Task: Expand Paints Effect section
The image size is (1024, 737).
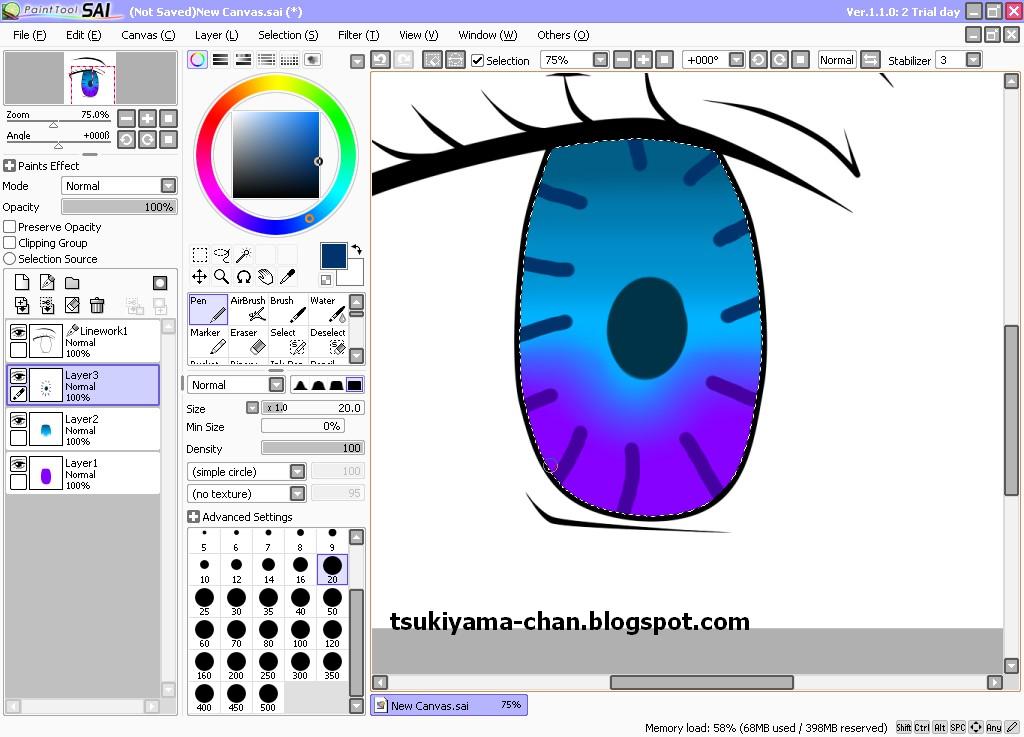Action: point(9,166)
